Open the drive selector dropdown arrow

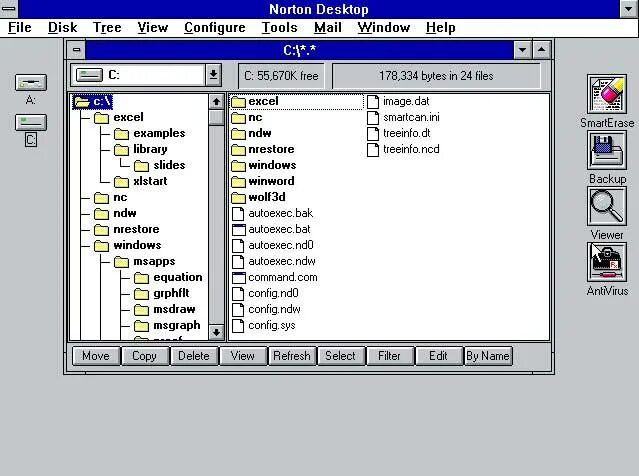(x=213, y=75)
